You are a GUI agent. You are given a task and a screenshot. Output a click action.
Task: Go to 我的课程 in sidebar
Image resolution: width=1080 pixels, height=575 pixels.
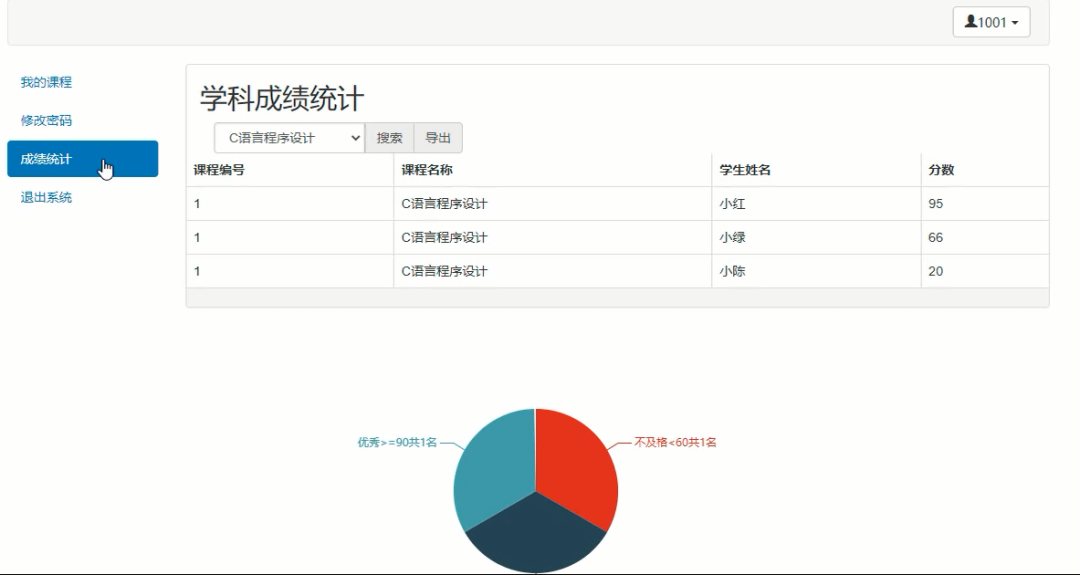pyautogui.click(x=46, y=82)
